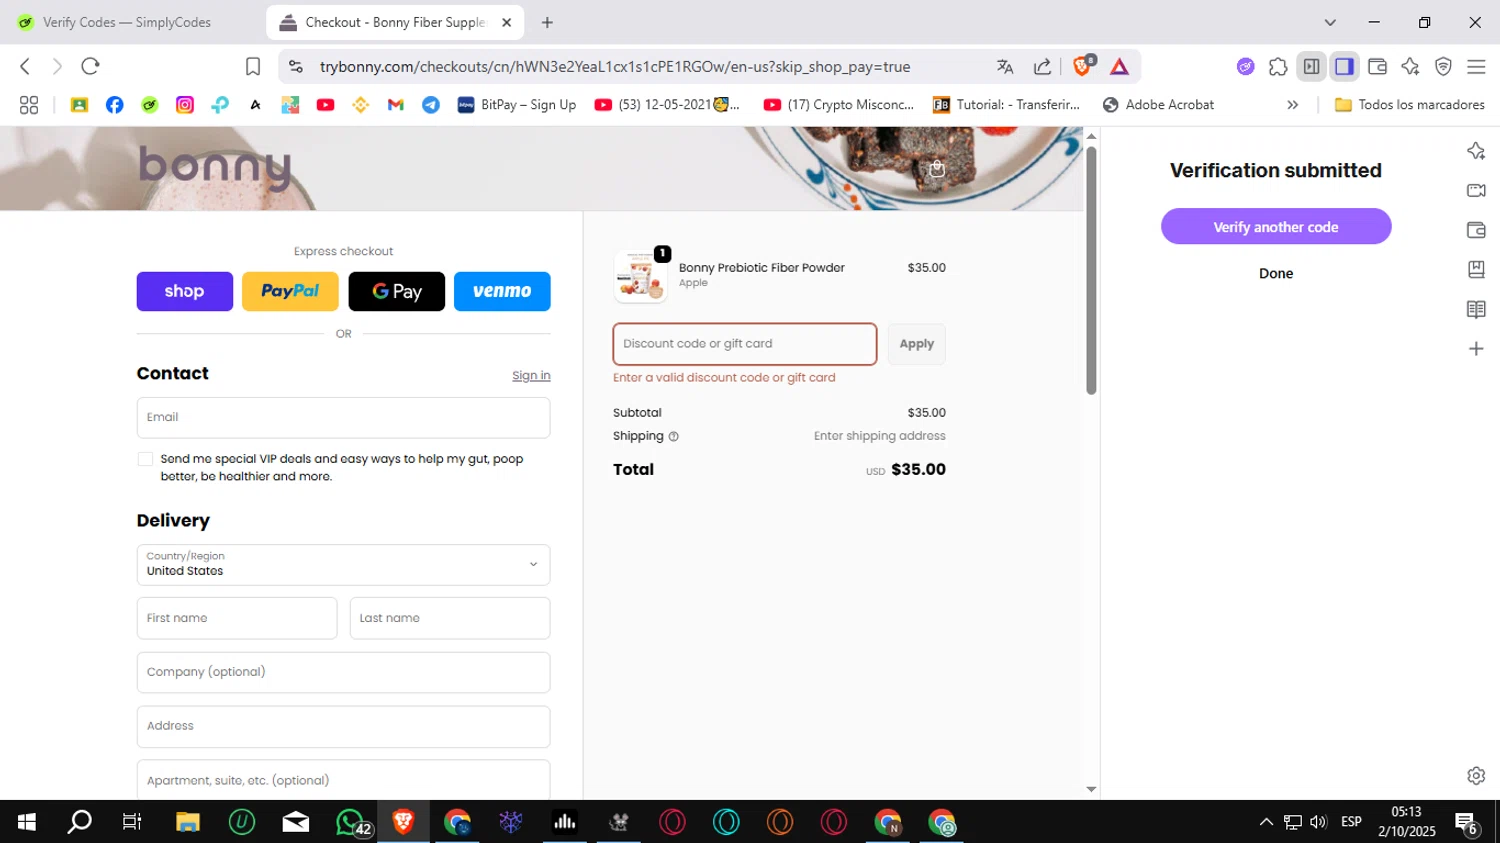The height and width of the screenshot is (843, 1500).
Task: Click the Last name field
Action: (x=450, y=618)
